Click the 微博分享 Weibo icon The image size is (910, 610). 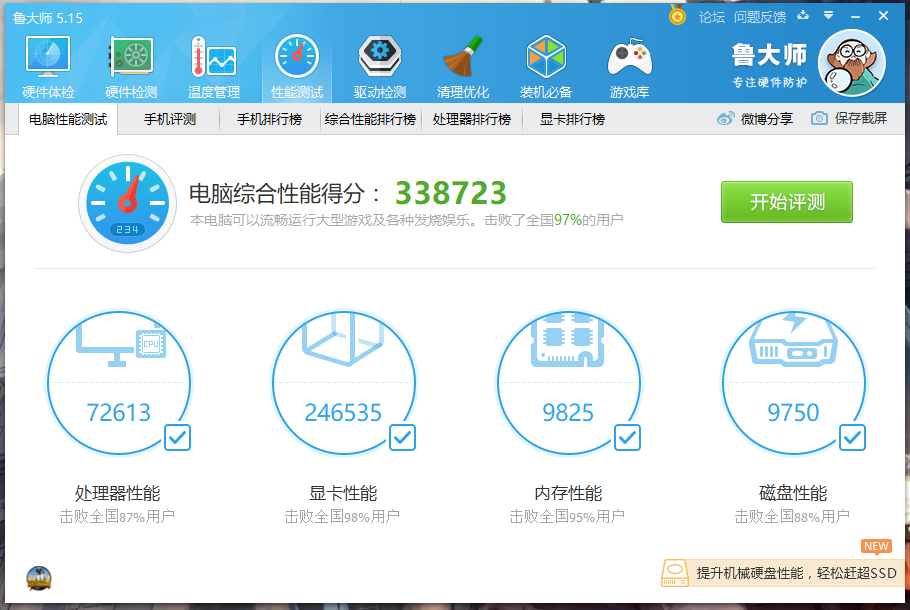click(725, 119)
